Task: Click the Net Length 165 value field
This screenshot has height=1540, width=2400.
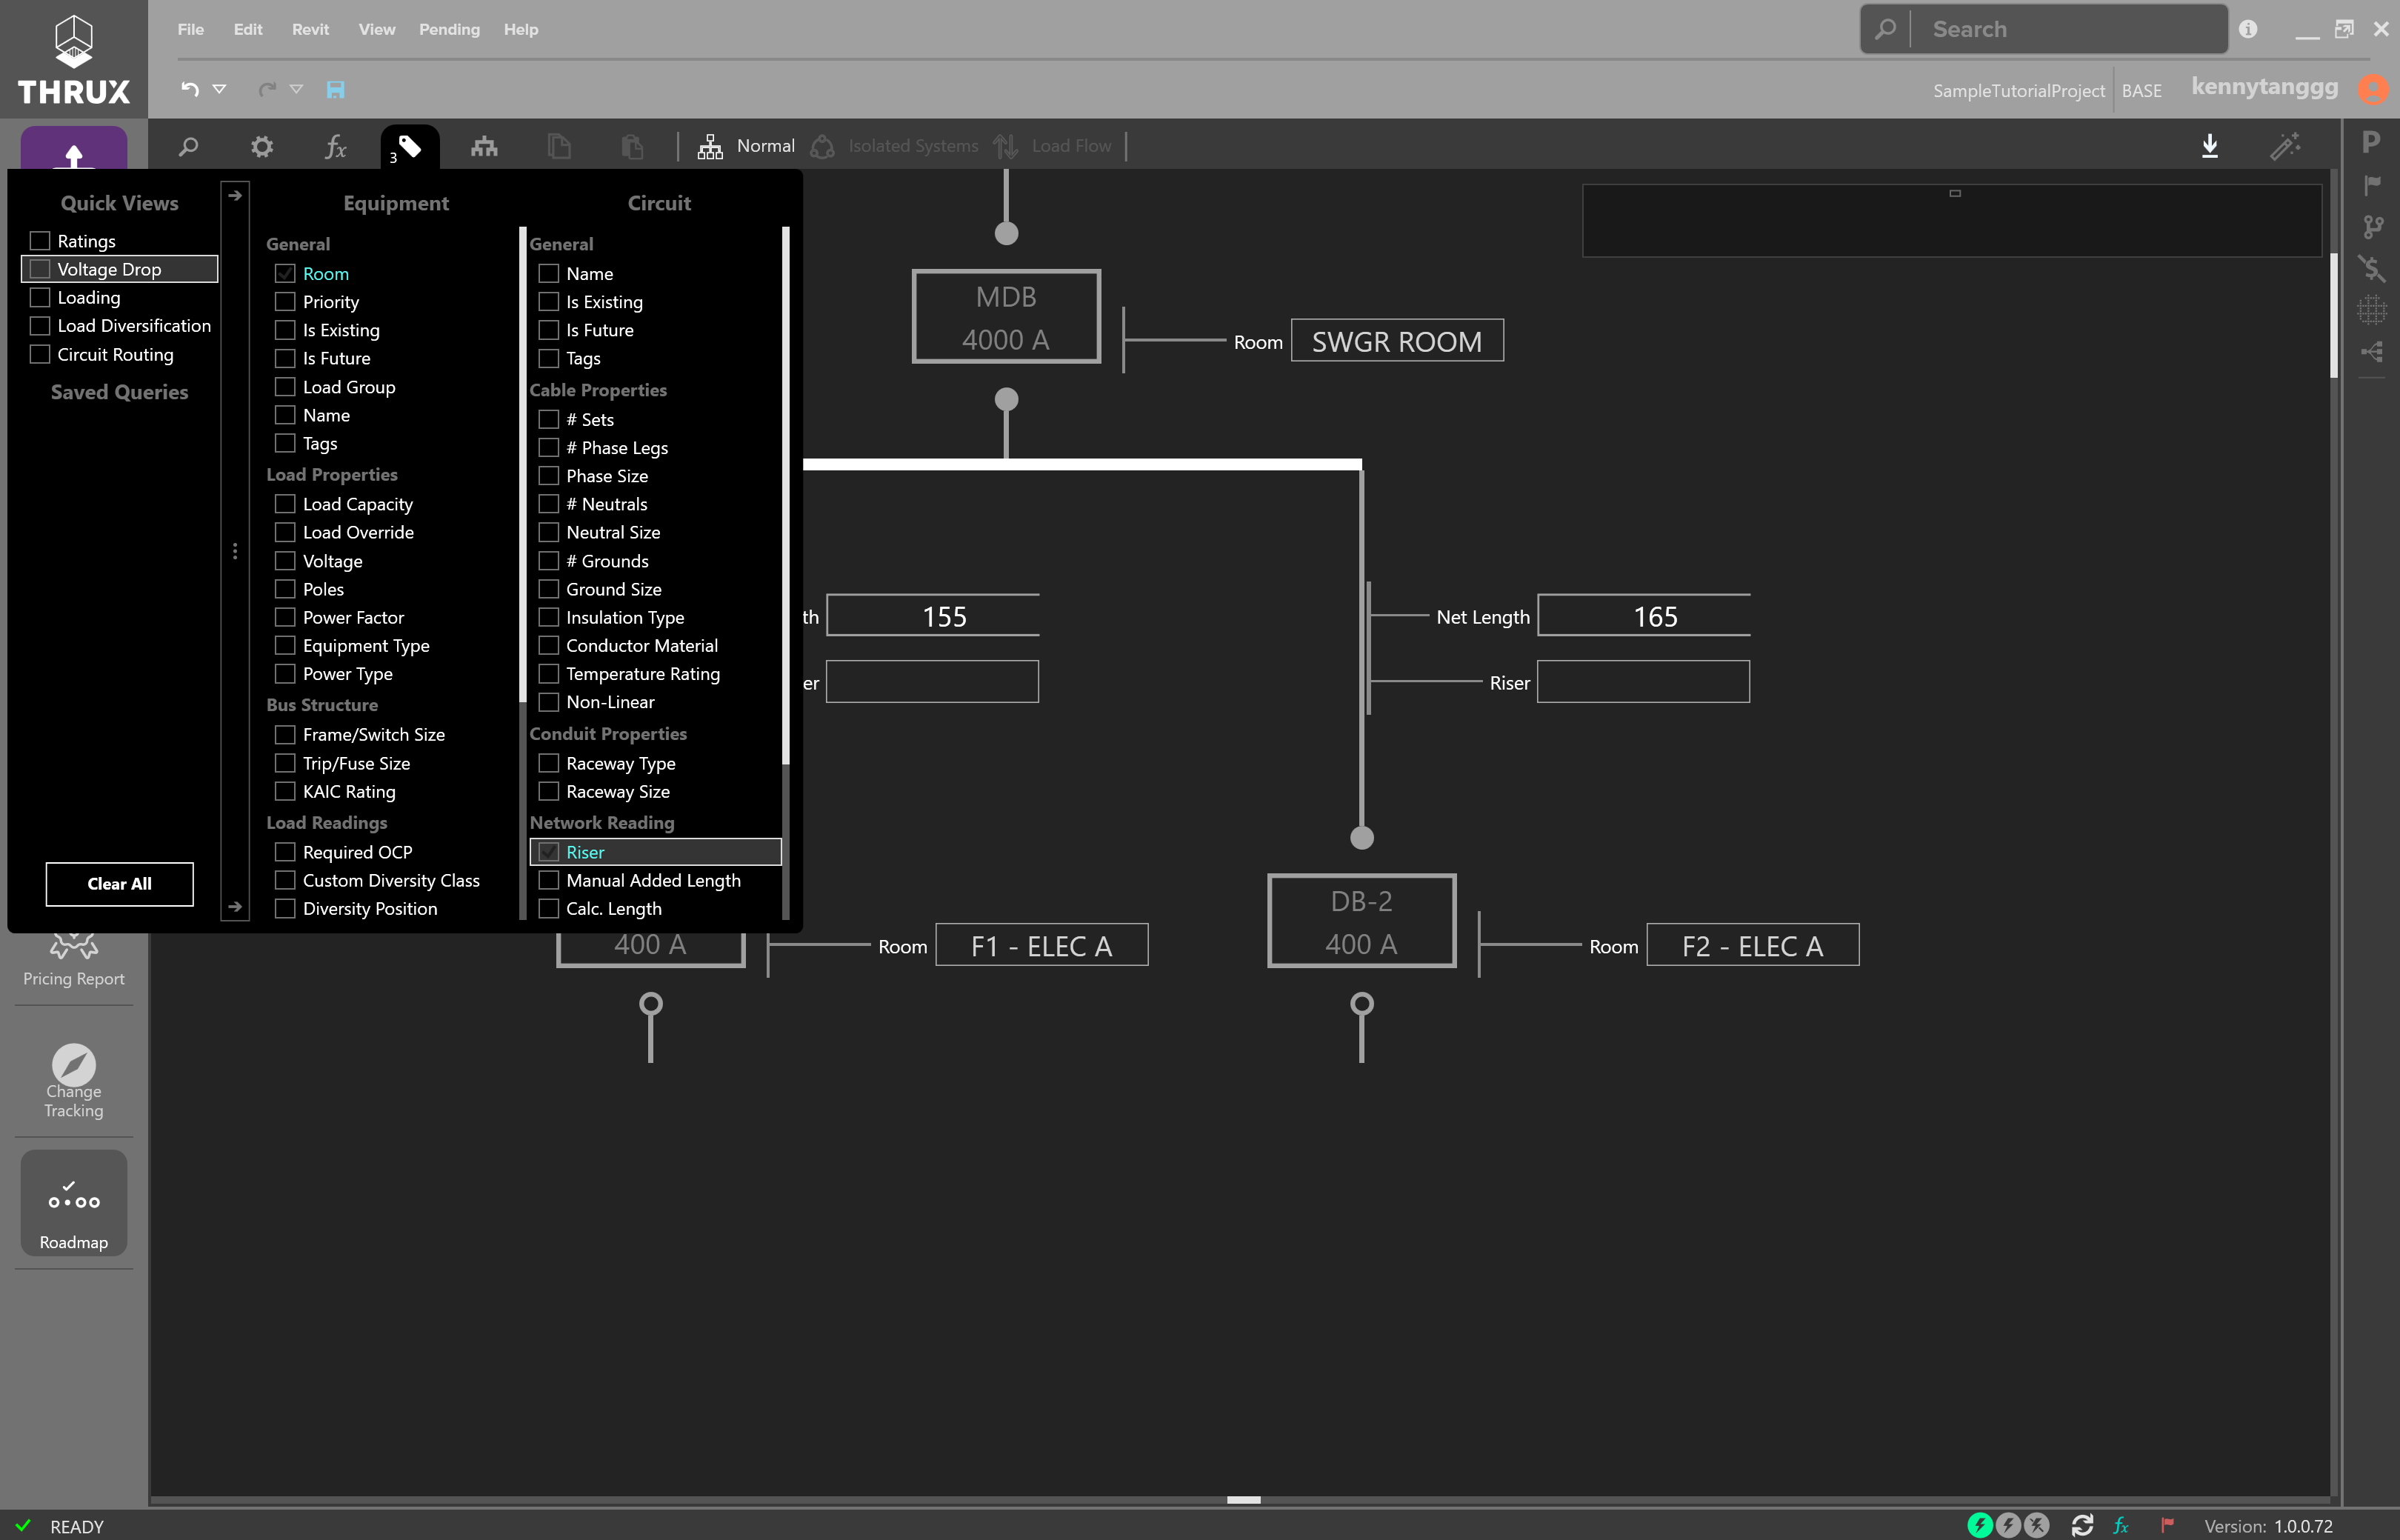Action: coord(1644,616)
